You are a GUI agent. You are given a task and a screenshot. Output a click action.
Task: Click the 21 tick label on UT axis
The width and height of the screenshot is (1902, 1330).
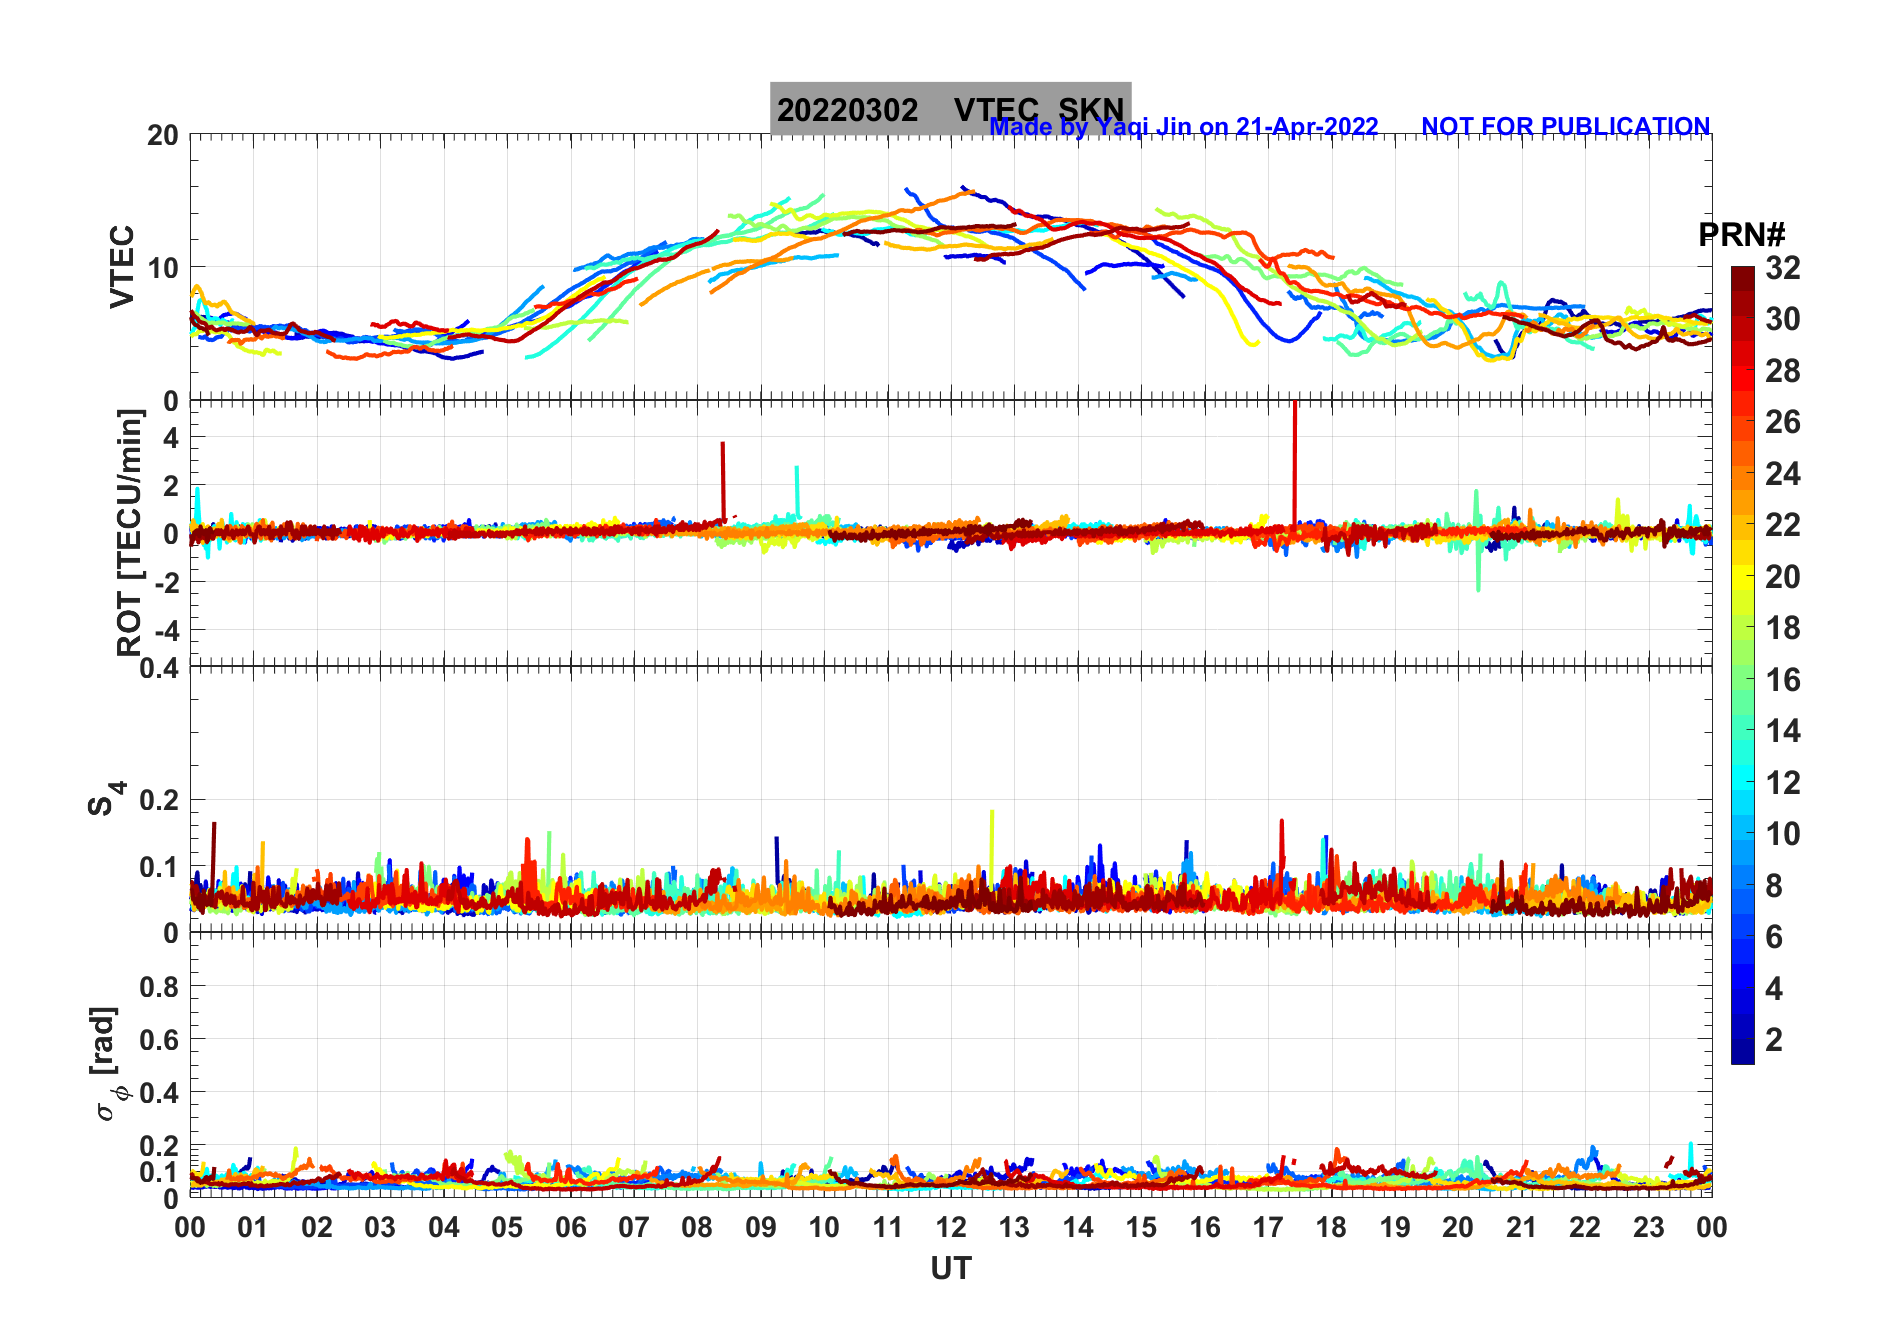(x=1522, y=1227)
